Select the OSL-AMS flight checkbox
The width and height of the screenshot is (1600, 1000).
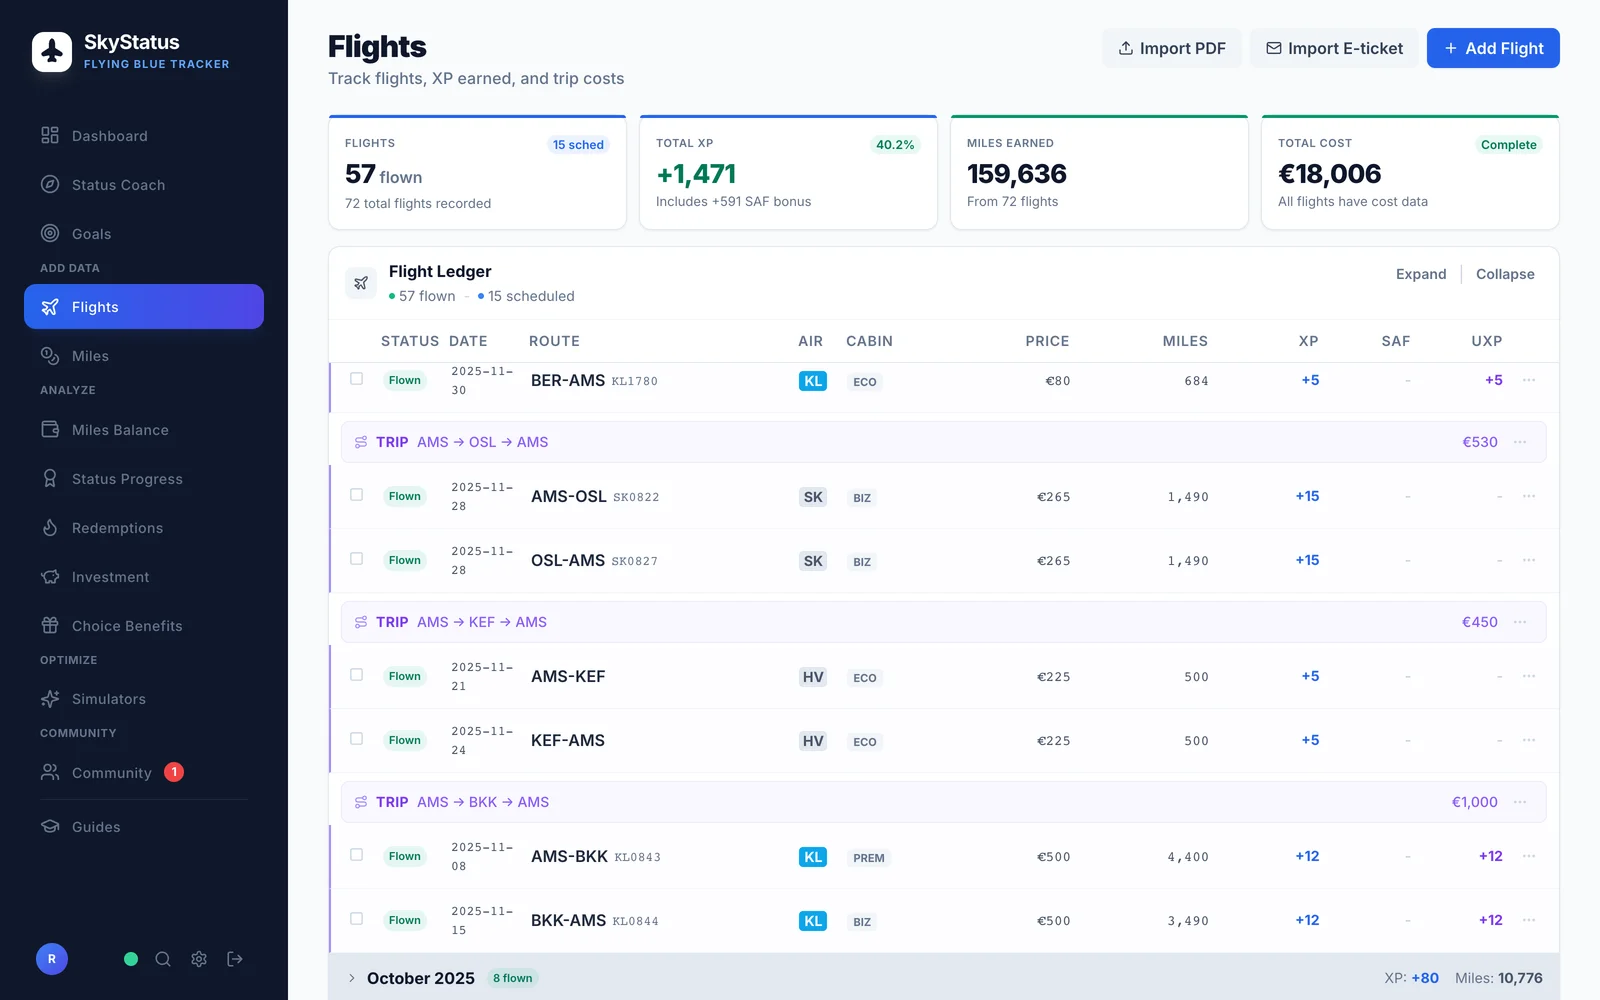(x=356, y=559)
